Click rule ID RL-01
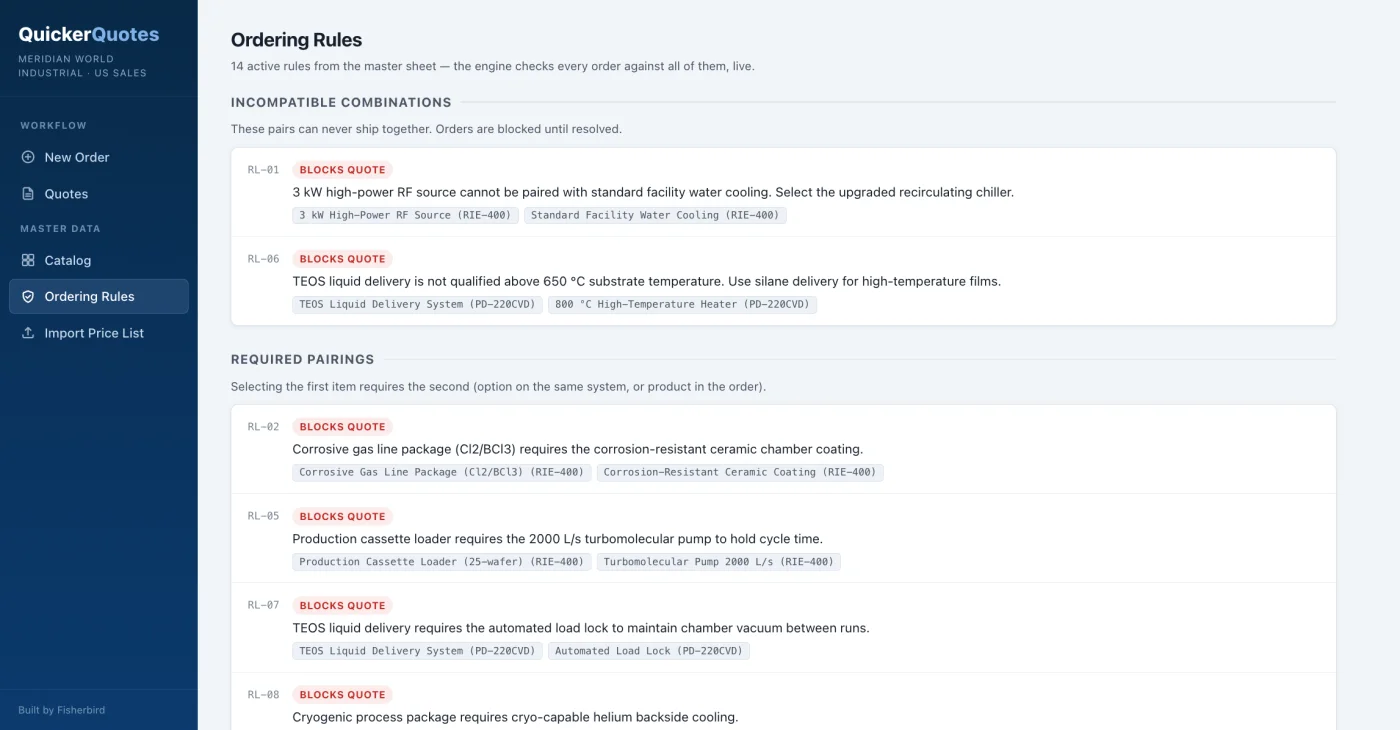 pyautogui.click(x=264, y=170)
